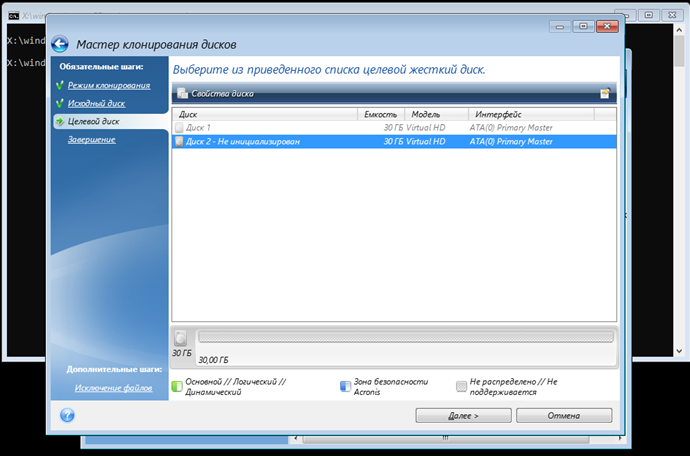Open the Завершение step link
The height and width of the screenshot is (456, 690).
coord(91,139)
